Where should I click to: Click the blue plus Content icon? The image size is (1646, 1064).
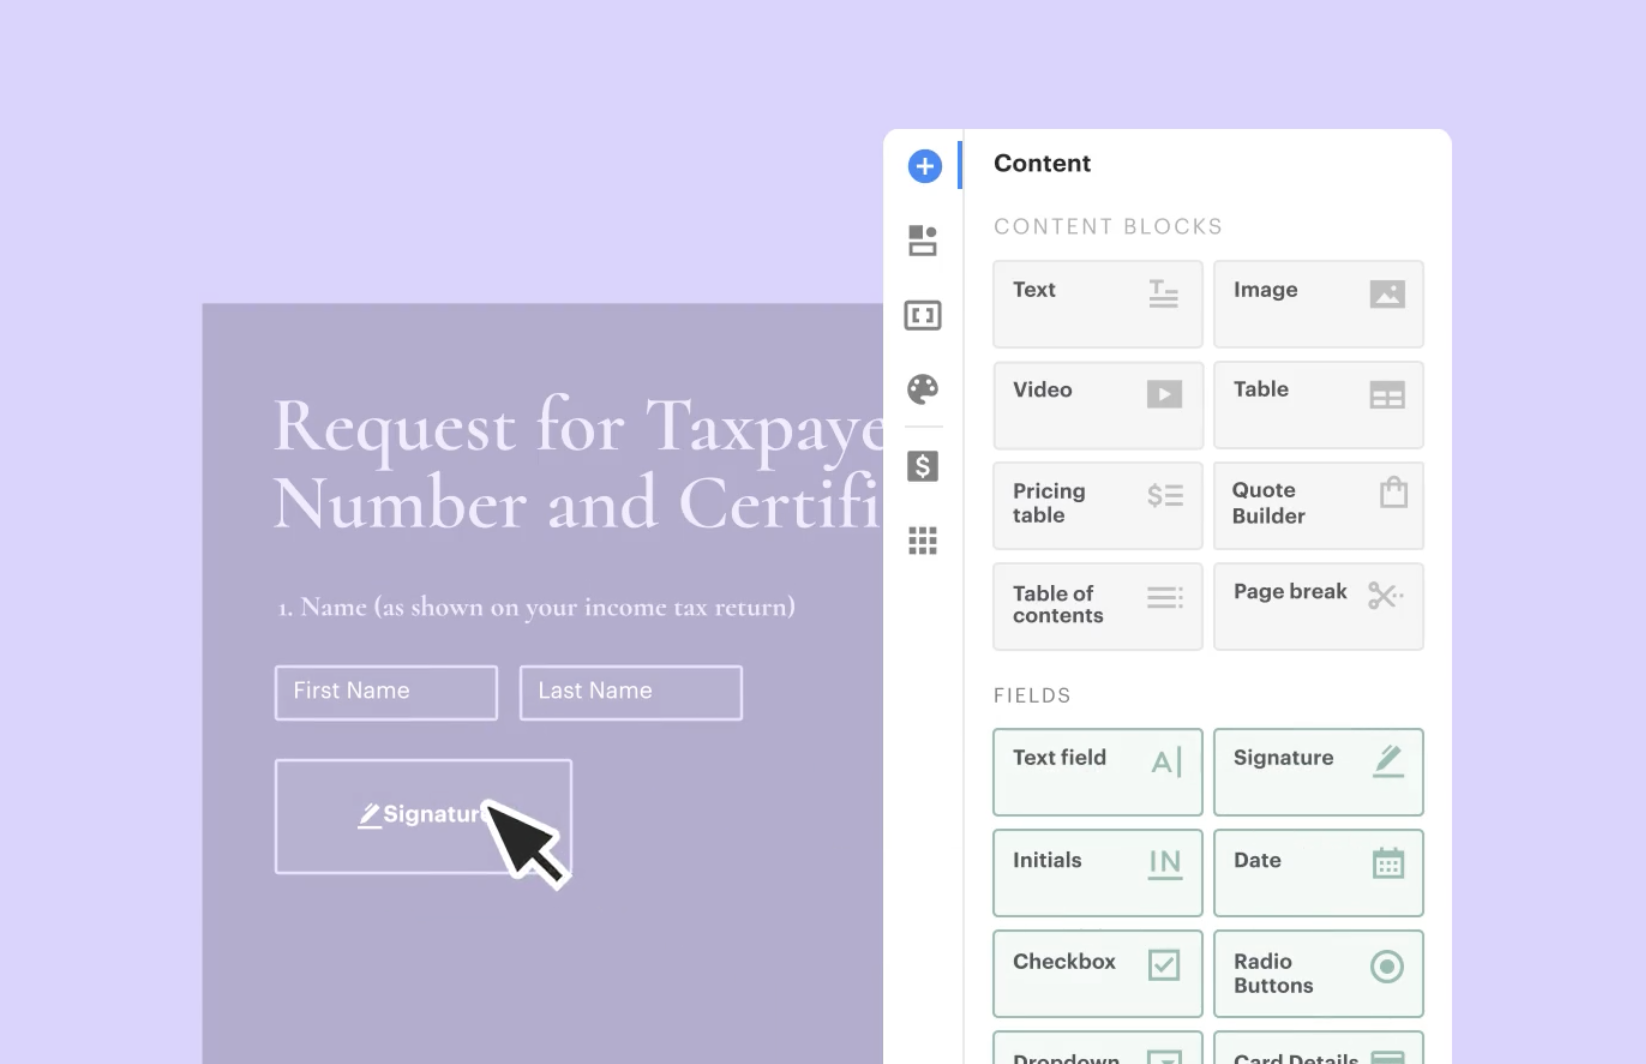point(924,166)
